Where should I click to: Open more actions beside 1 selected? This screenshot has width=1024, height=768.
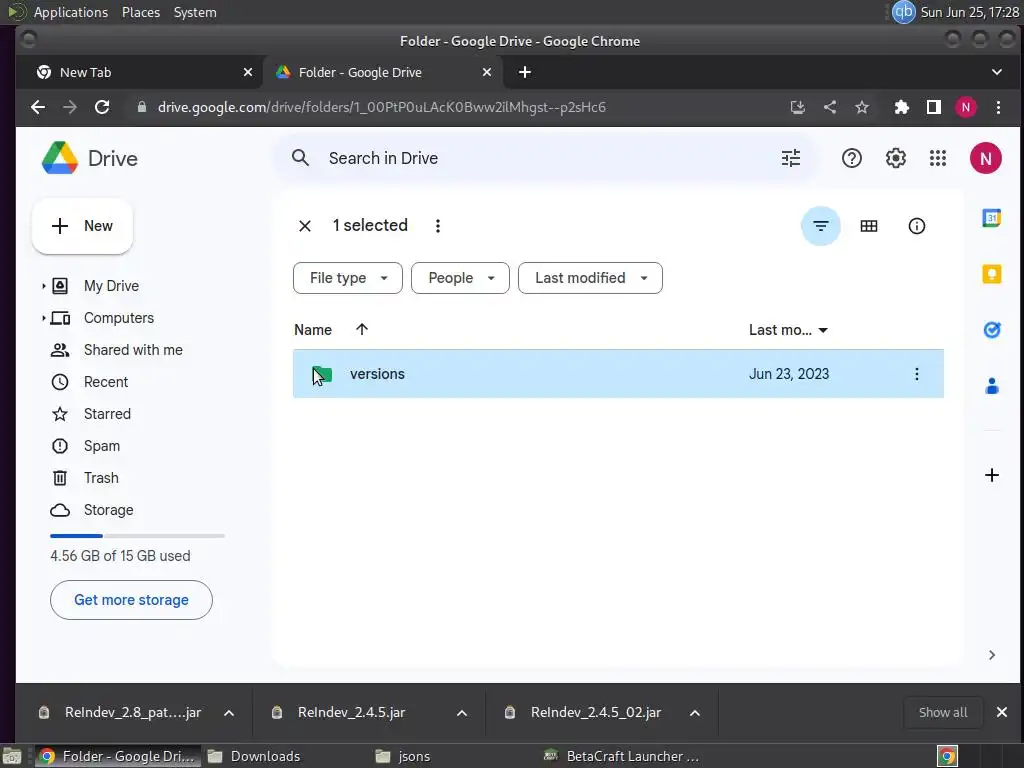click(x=438, y=226)
